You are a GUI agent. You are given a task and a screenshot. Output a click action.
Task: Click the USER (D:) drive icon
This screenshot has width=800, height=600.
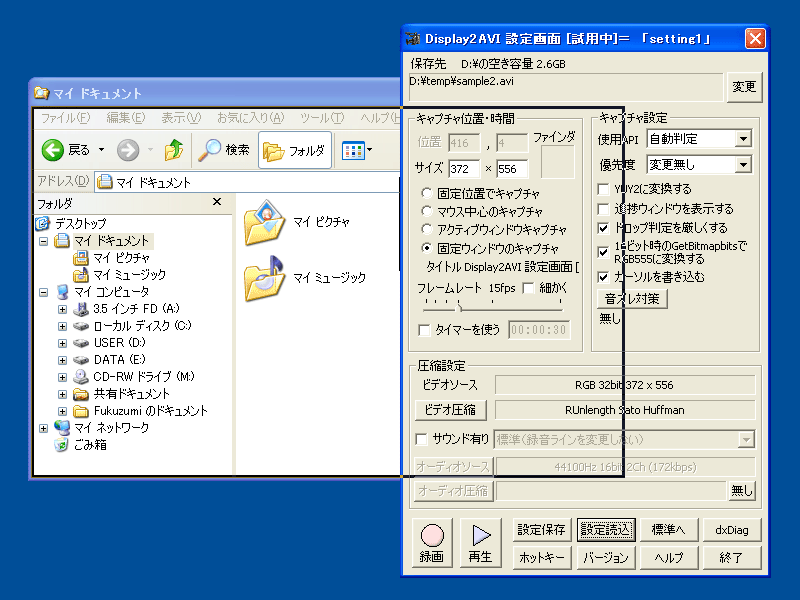(81, 343)
